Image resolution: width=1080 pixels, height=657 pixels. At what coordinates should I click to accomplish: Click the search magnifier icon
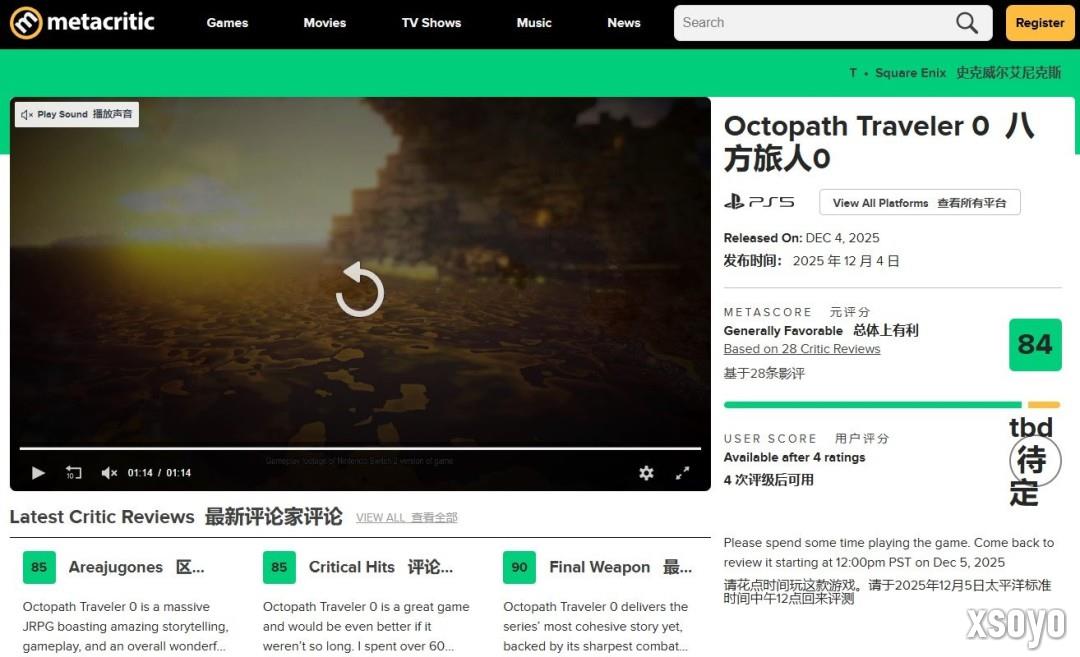965,22
